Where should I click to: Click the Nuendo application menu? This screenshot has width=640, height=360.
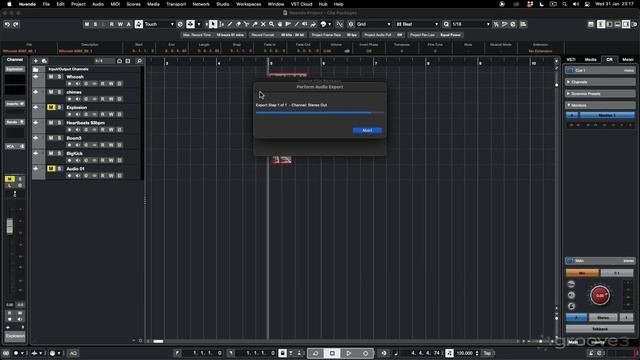coord(27,4)
